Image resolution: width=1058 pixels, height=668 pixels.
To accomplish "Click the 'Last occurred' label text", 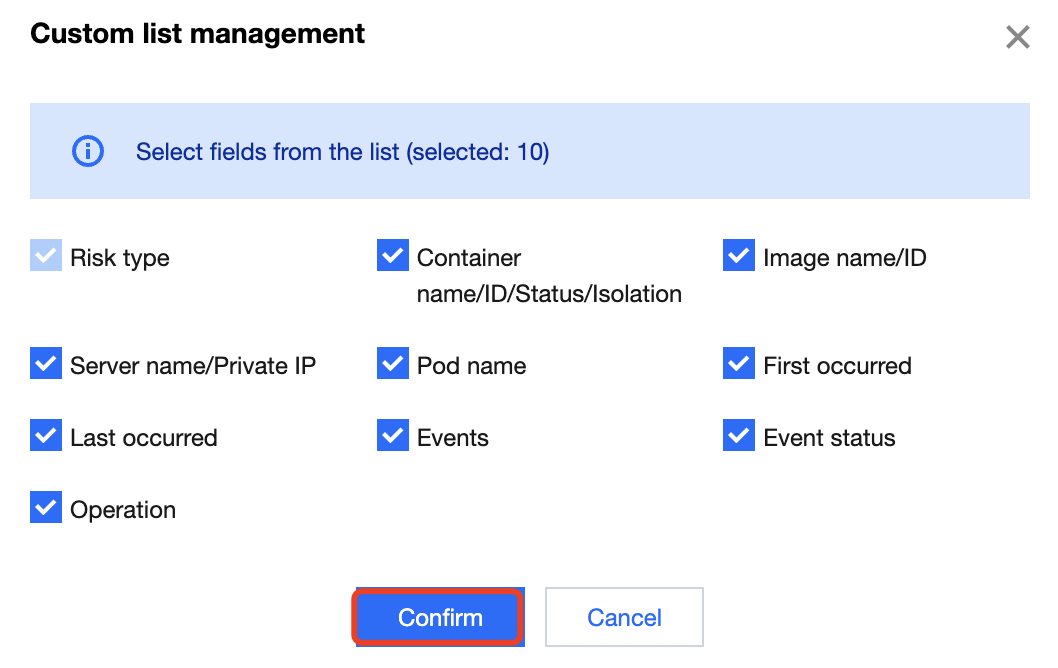I will (x=143, y=438).
